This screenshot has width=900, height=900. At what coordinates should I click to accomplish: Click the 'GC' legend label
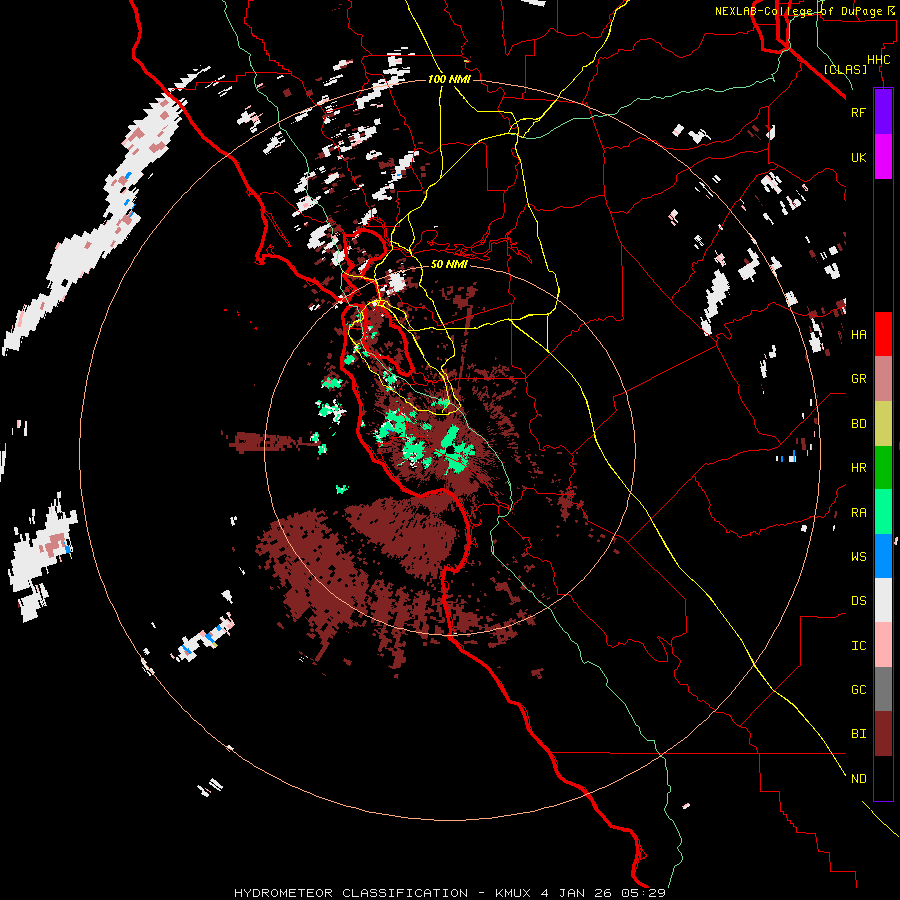[858, 689]
